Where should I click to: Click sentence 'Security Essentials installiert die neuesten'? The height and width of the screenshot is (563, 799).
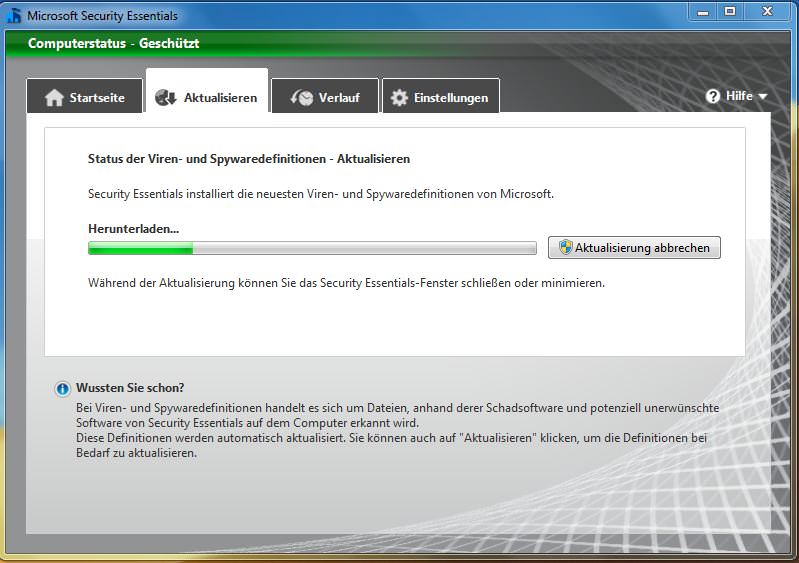click(321, 194)
